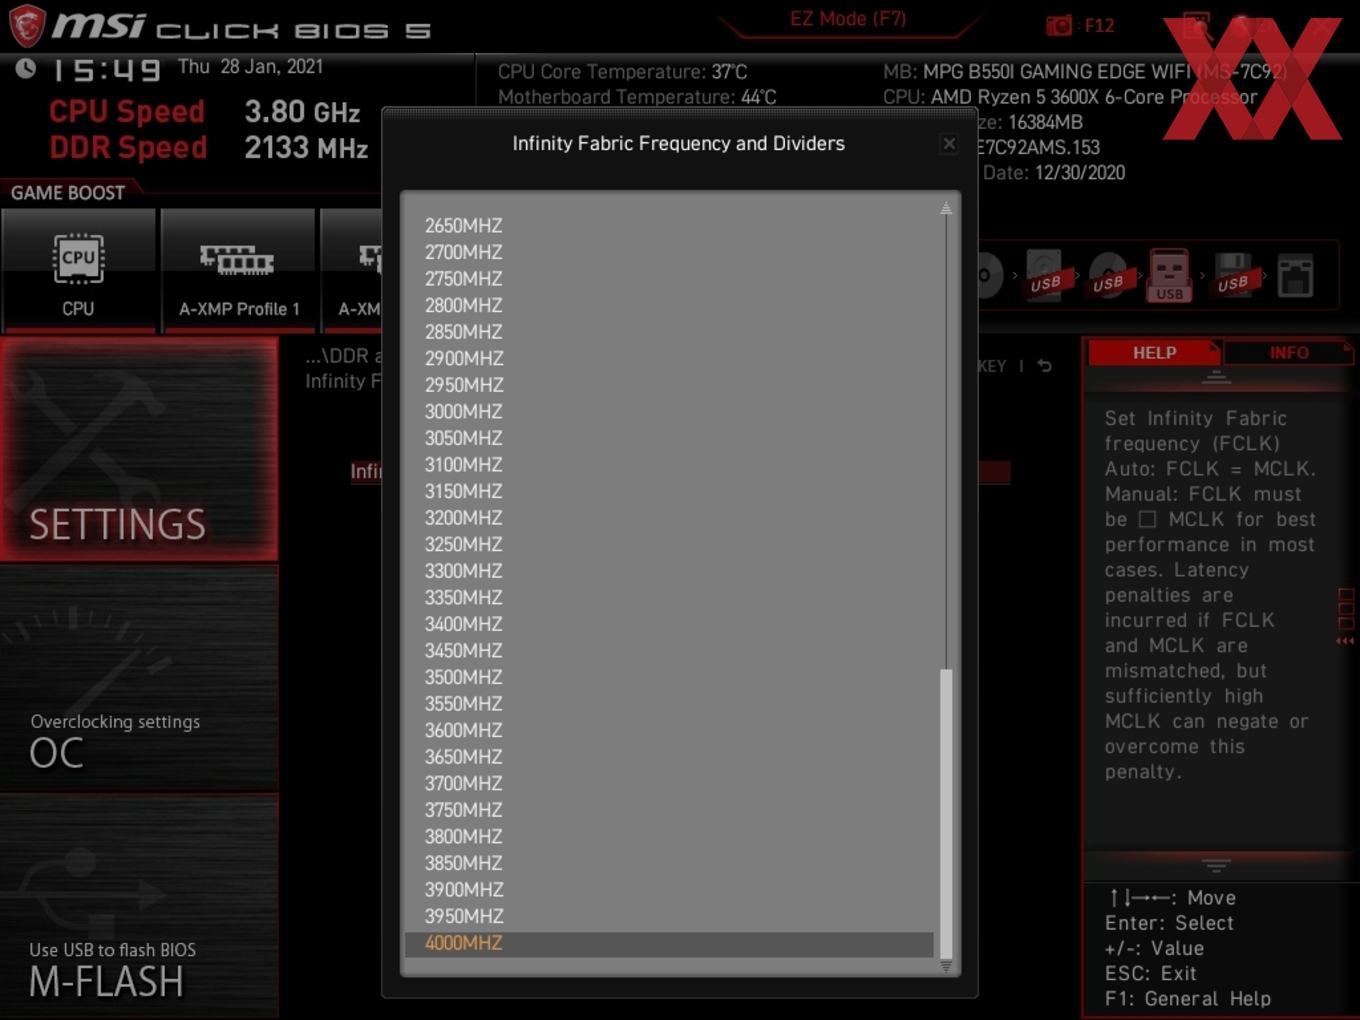Select 3050MHZ entry
Image resolution: width=1360 pixels, height=1020 pixels.
463,438
